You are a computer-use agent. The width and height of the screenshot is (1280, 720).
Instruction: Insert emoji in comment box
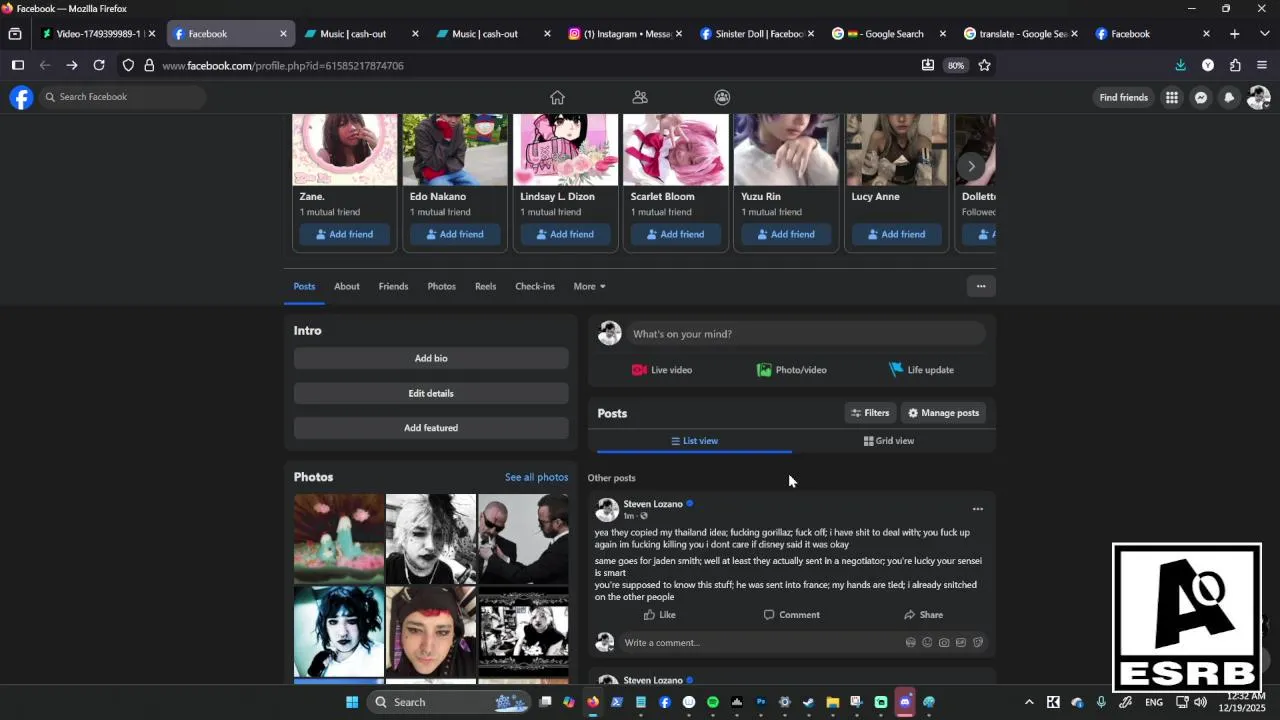point(927,643)
